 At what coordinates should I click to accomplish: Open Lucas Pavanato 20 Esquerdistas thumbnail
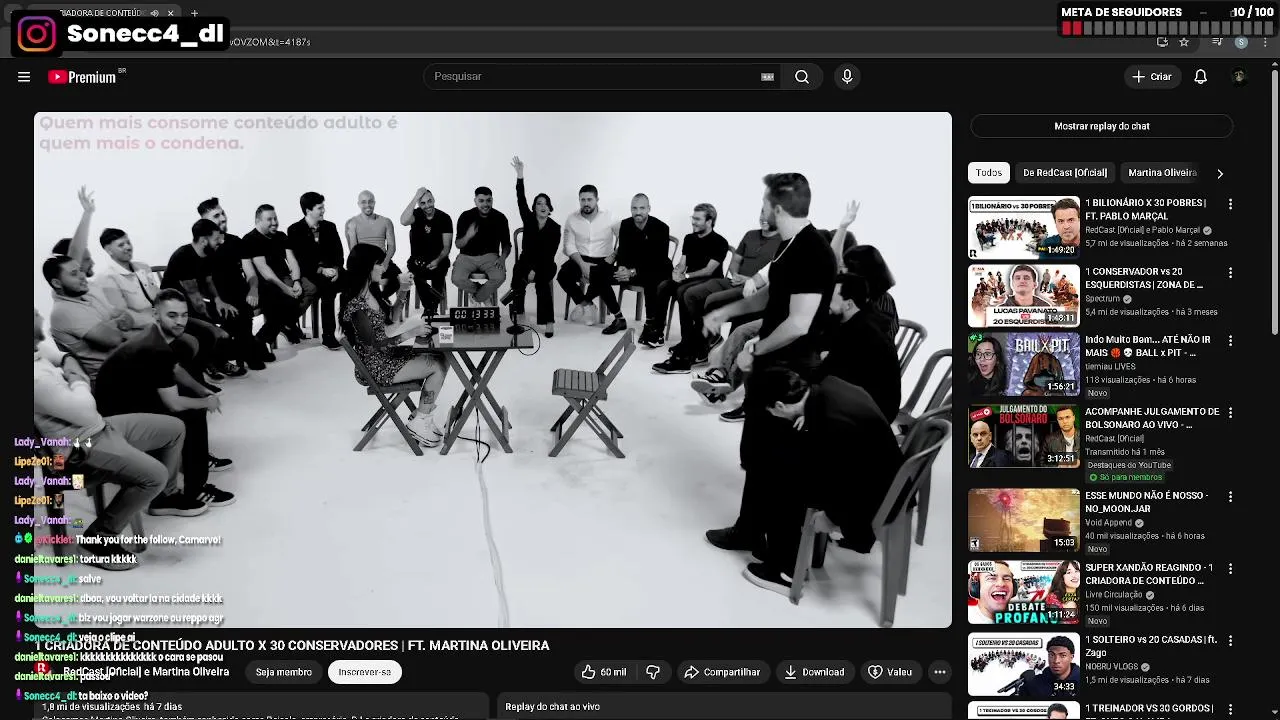point(1024,296)
